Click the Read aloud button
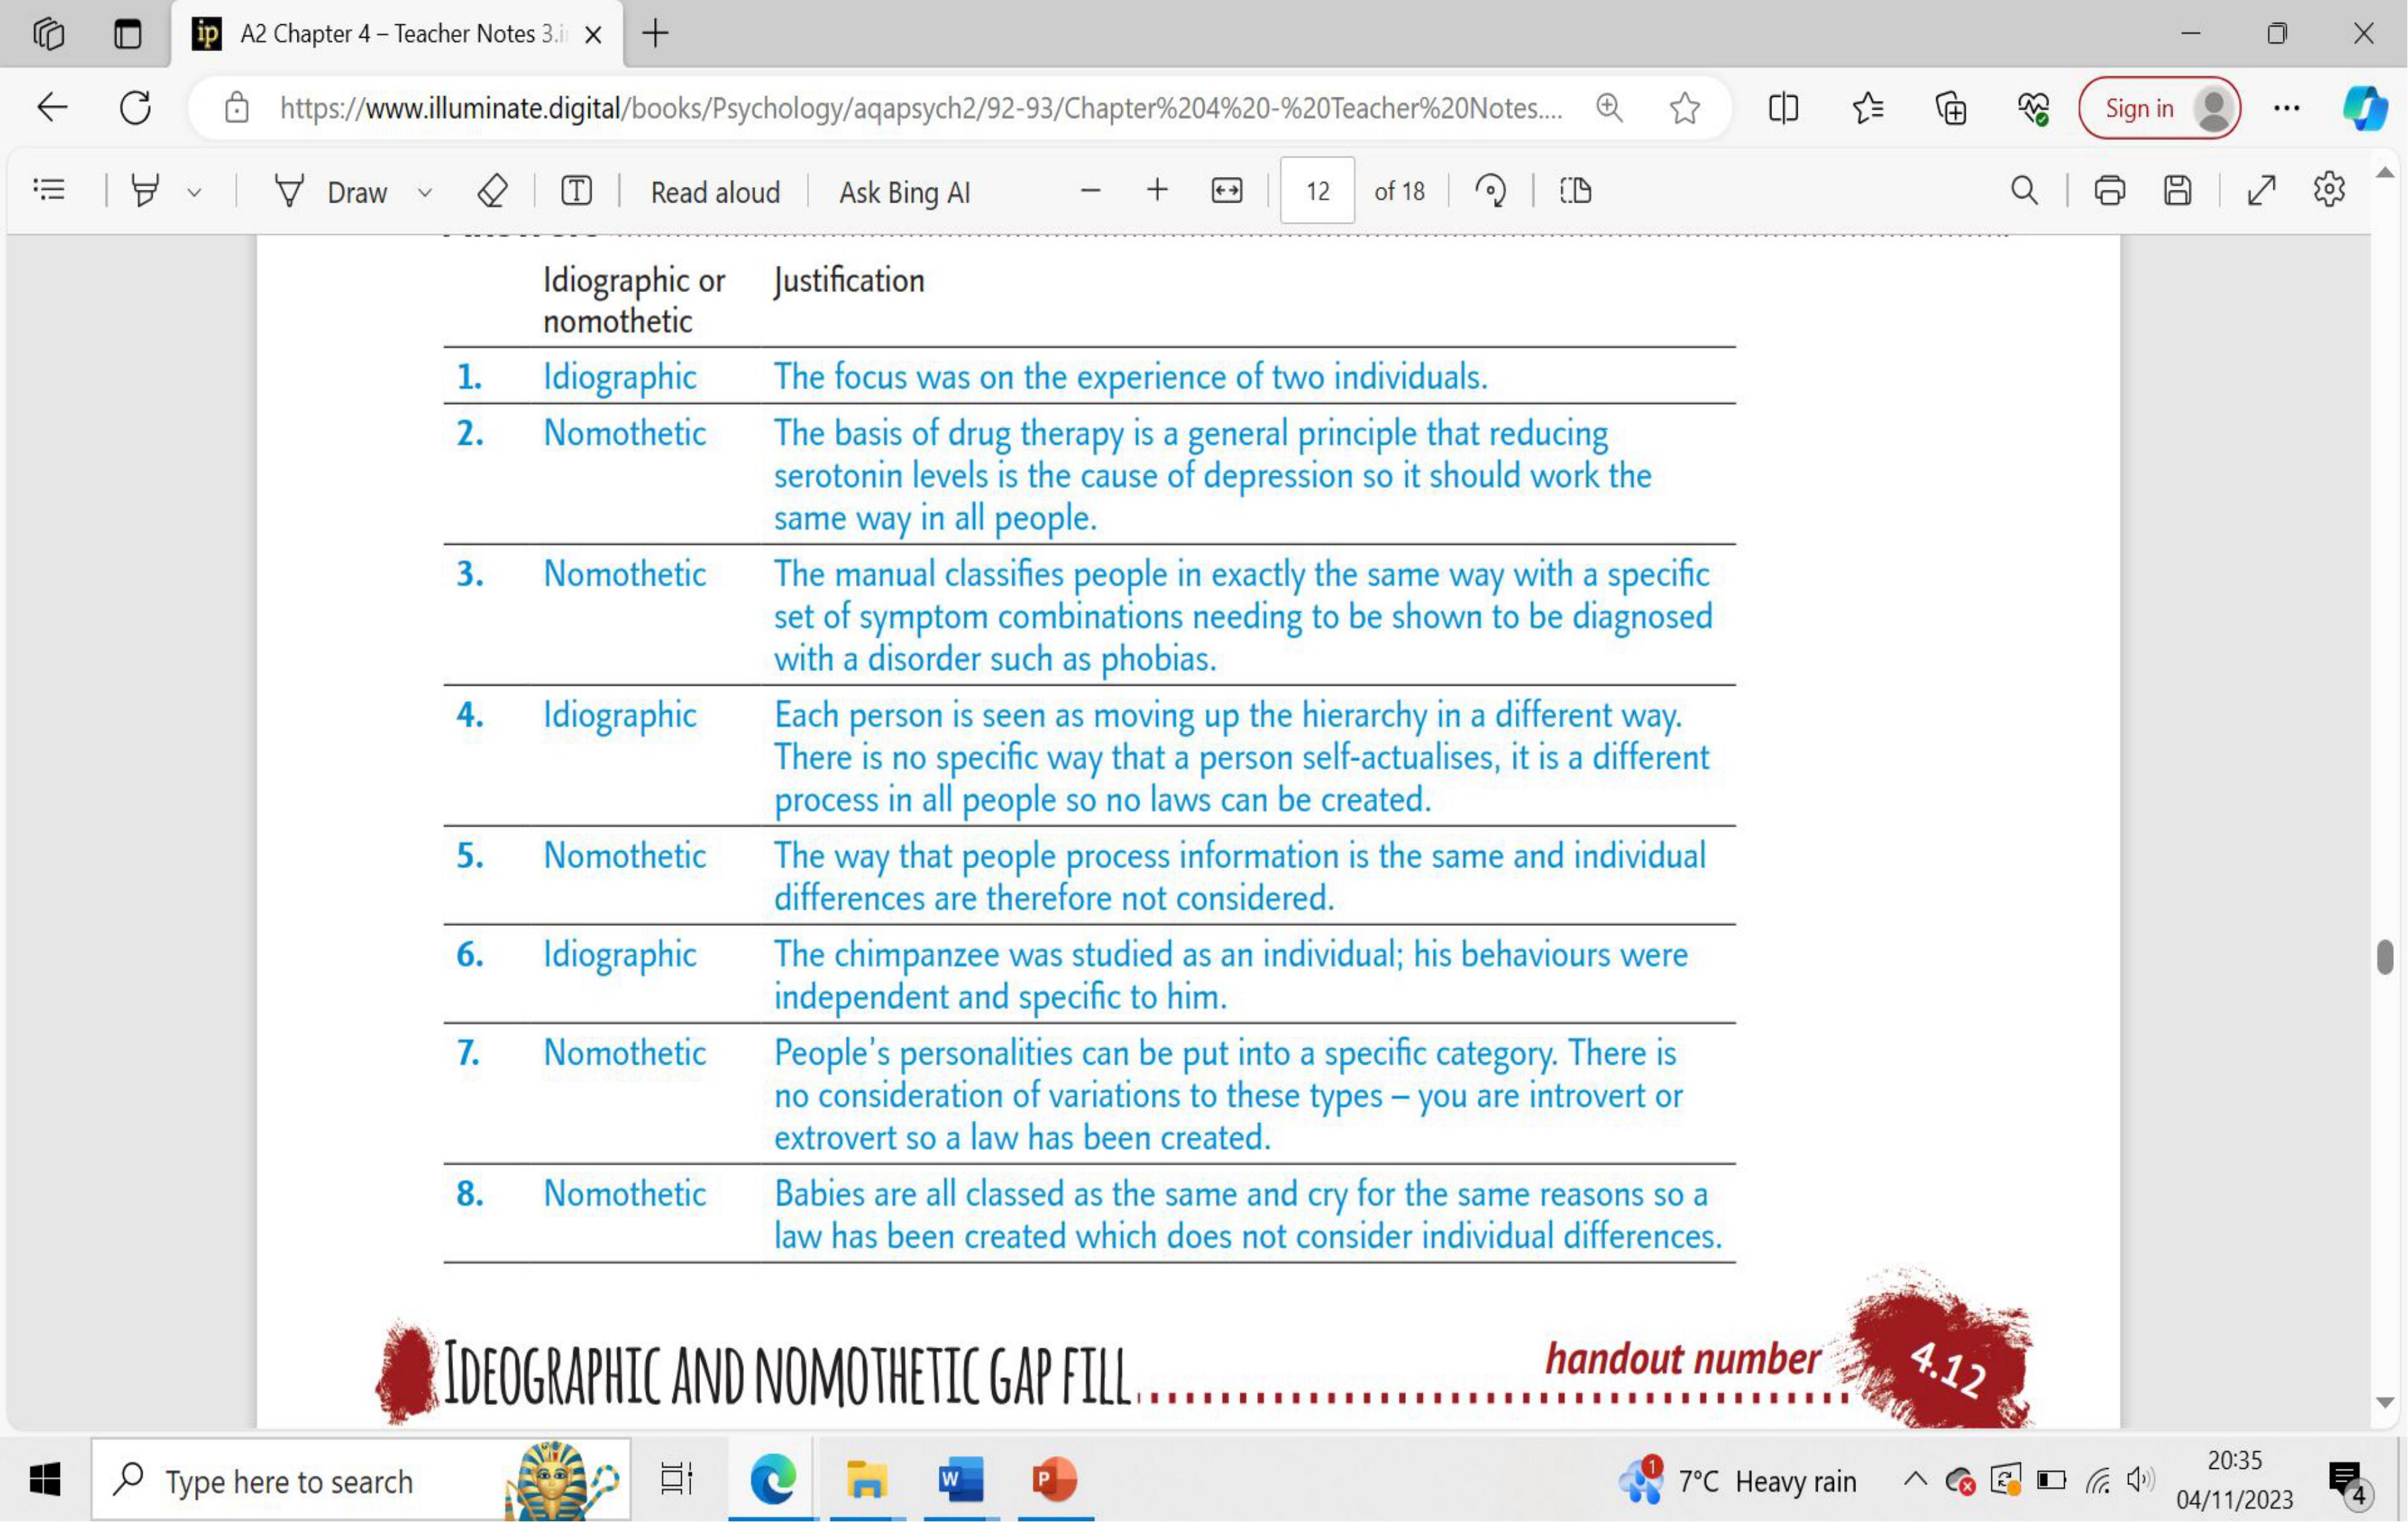Viewport: 2408px width, 1522px height. coord(715,192)
